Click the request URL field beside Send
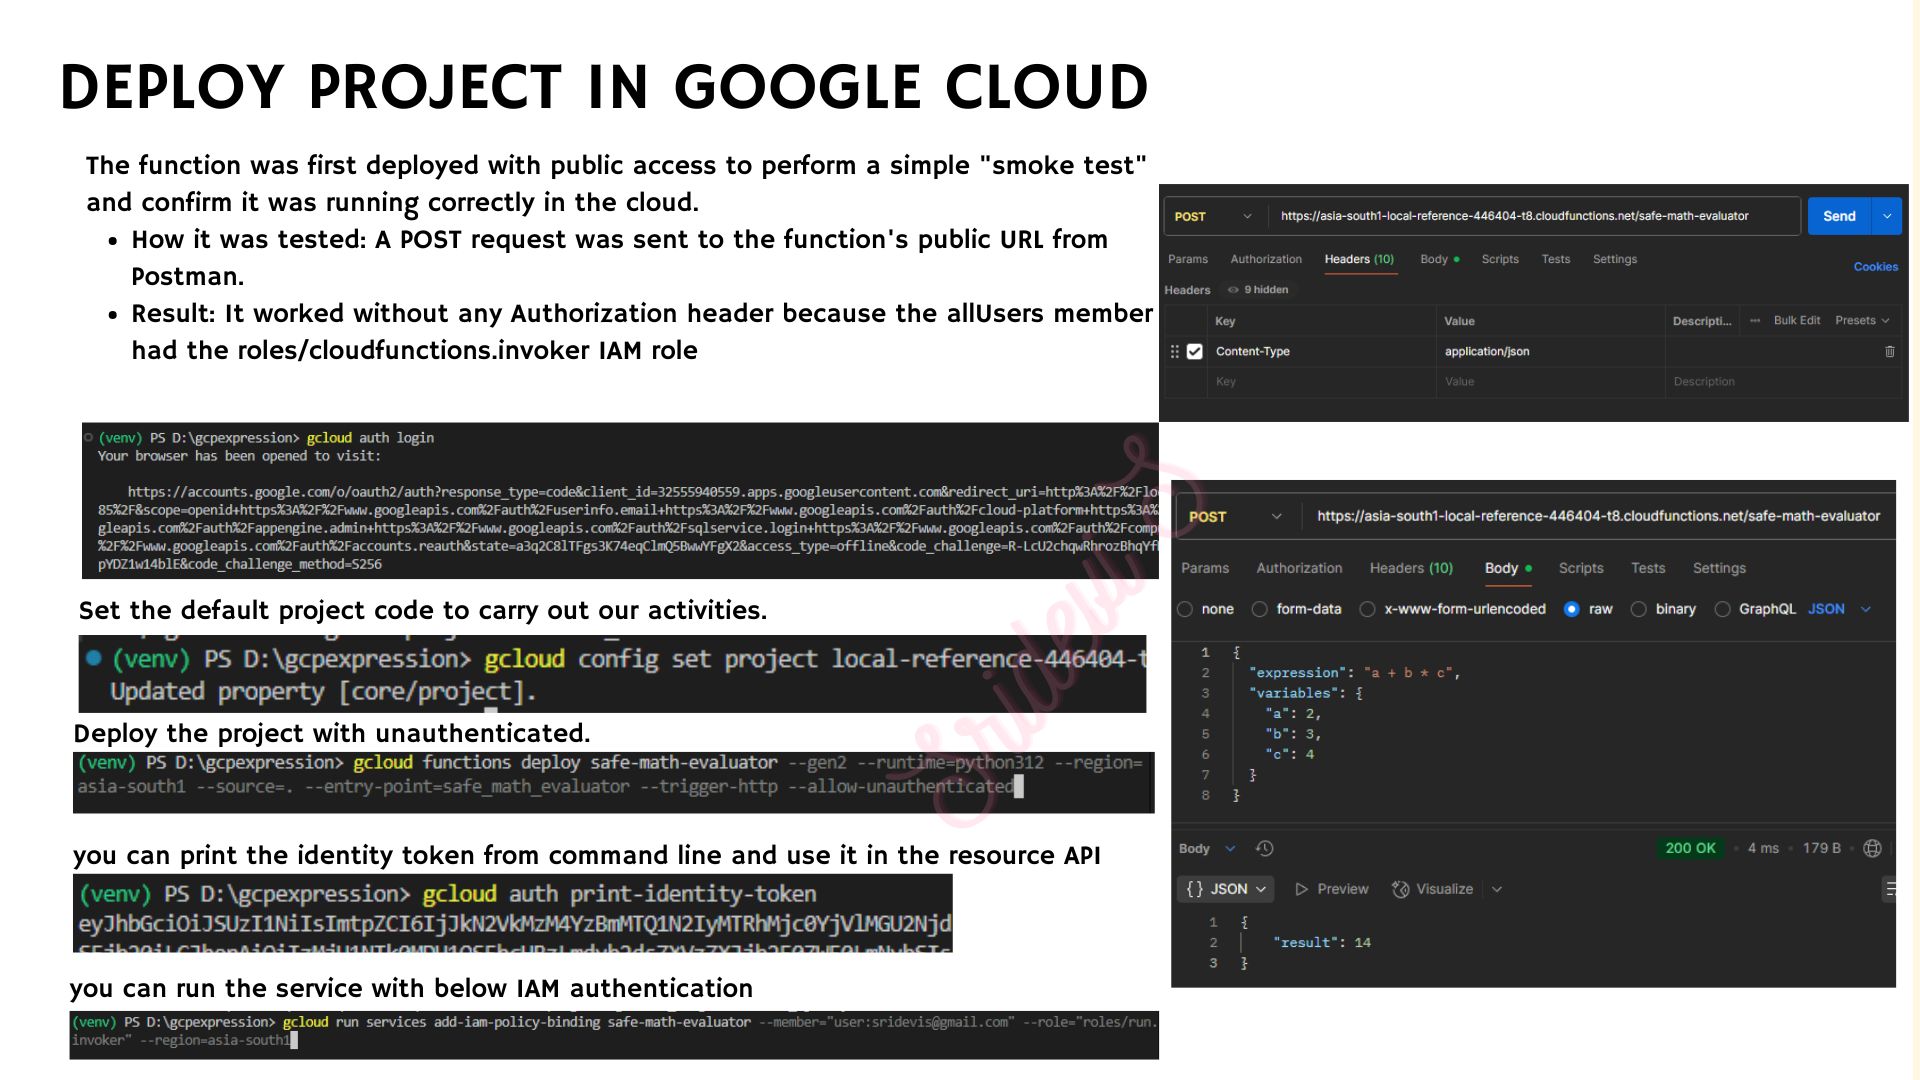 pyautogui.click(x=1535, y=216)
